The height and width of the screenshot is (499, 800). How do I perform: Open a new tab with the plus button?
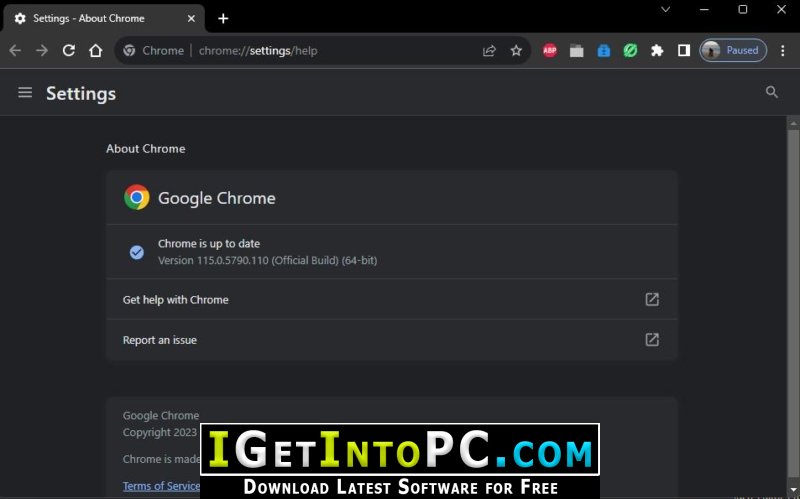tap(223, 19)
